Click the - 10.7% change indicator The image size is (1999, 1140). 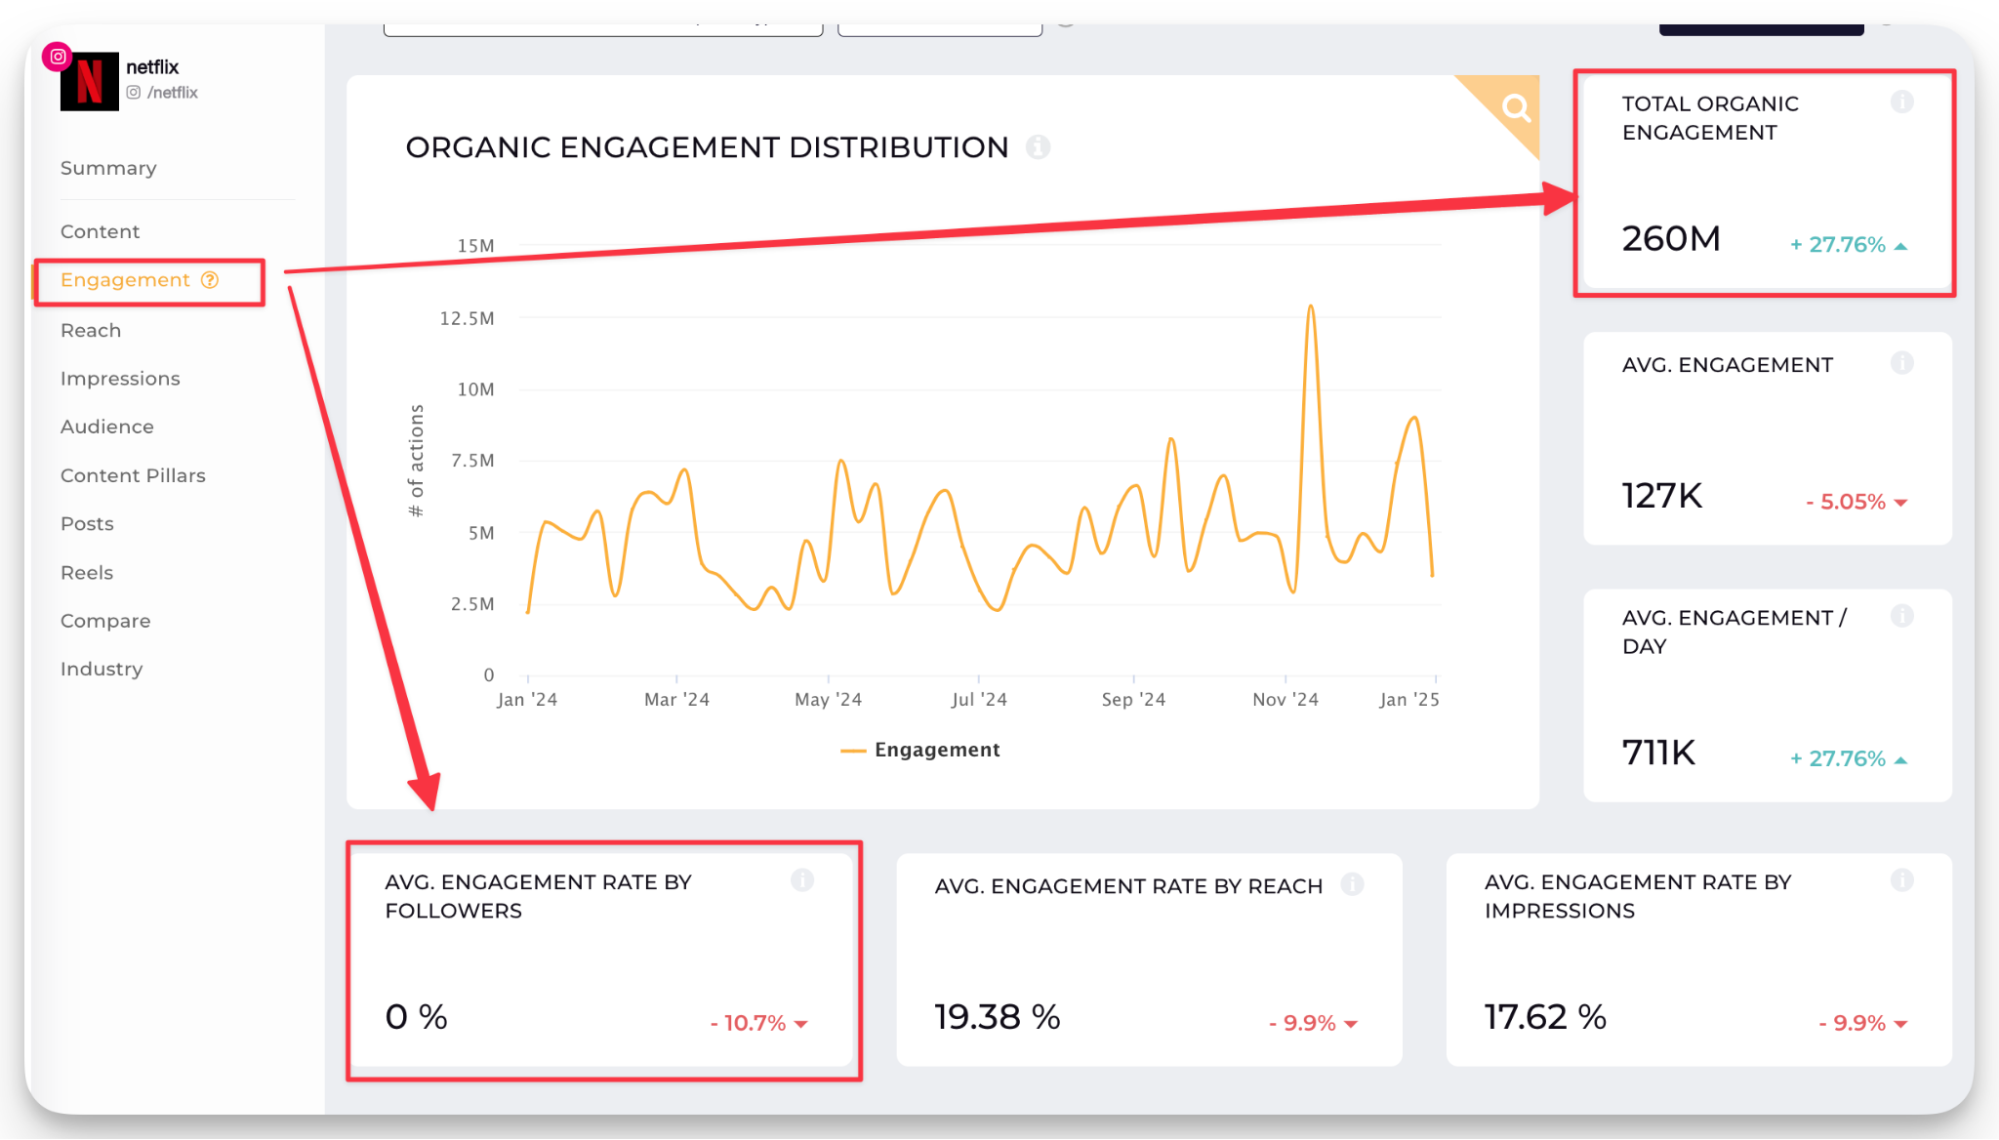pyautogui.click(x=758, y=1023)
